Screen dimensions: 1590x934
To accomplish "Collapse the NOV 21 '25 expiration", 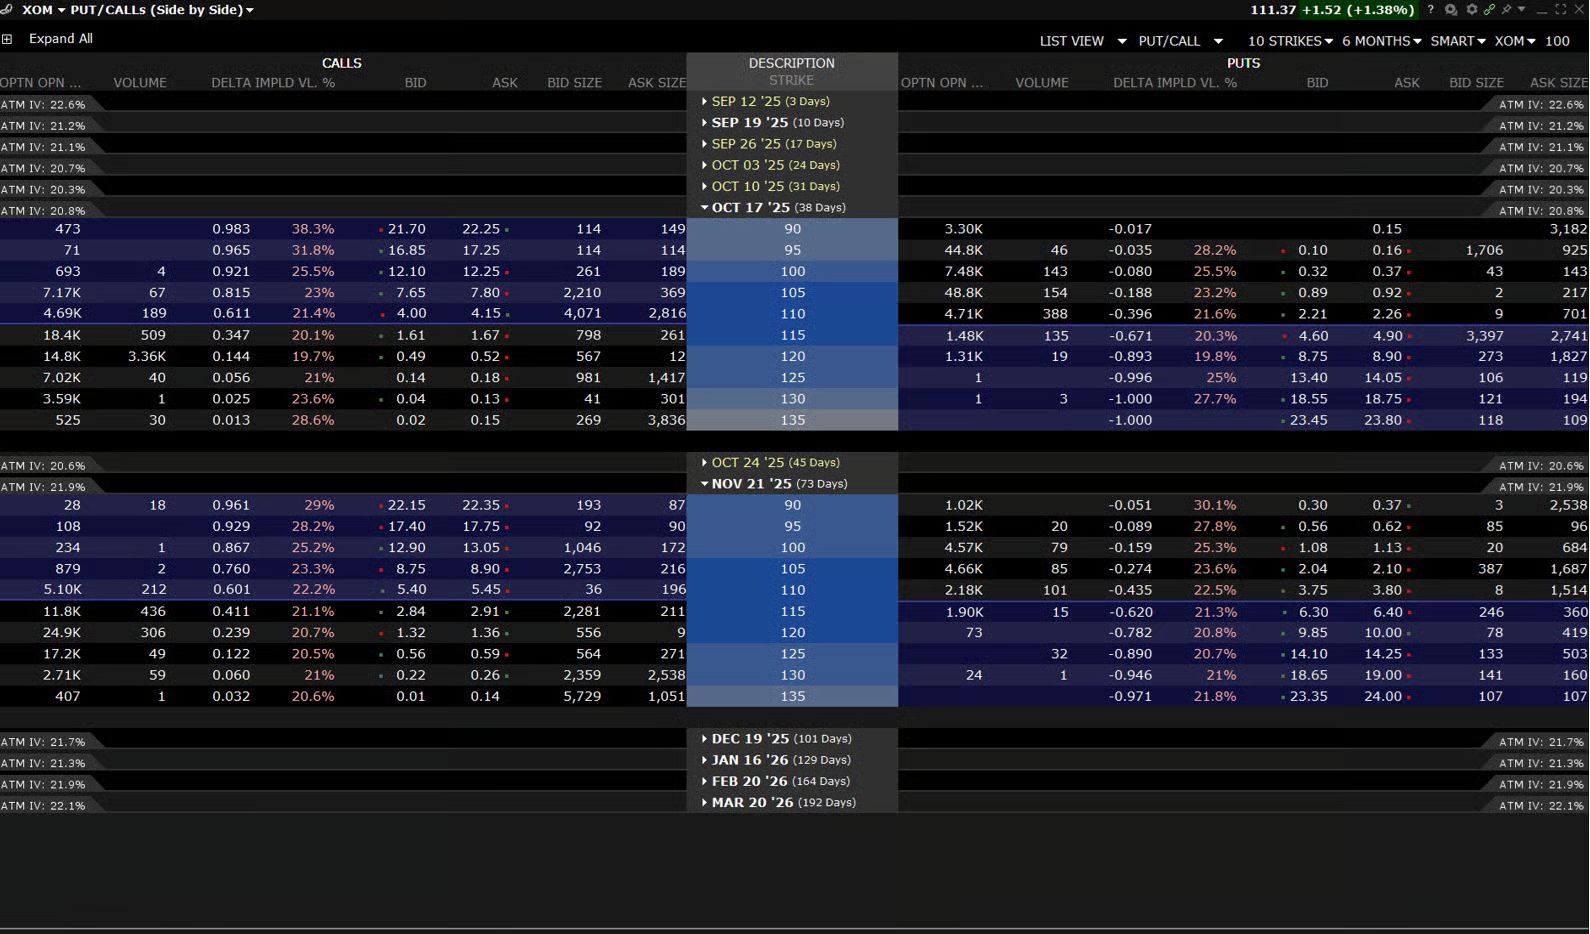I will (x=705, y=484).
